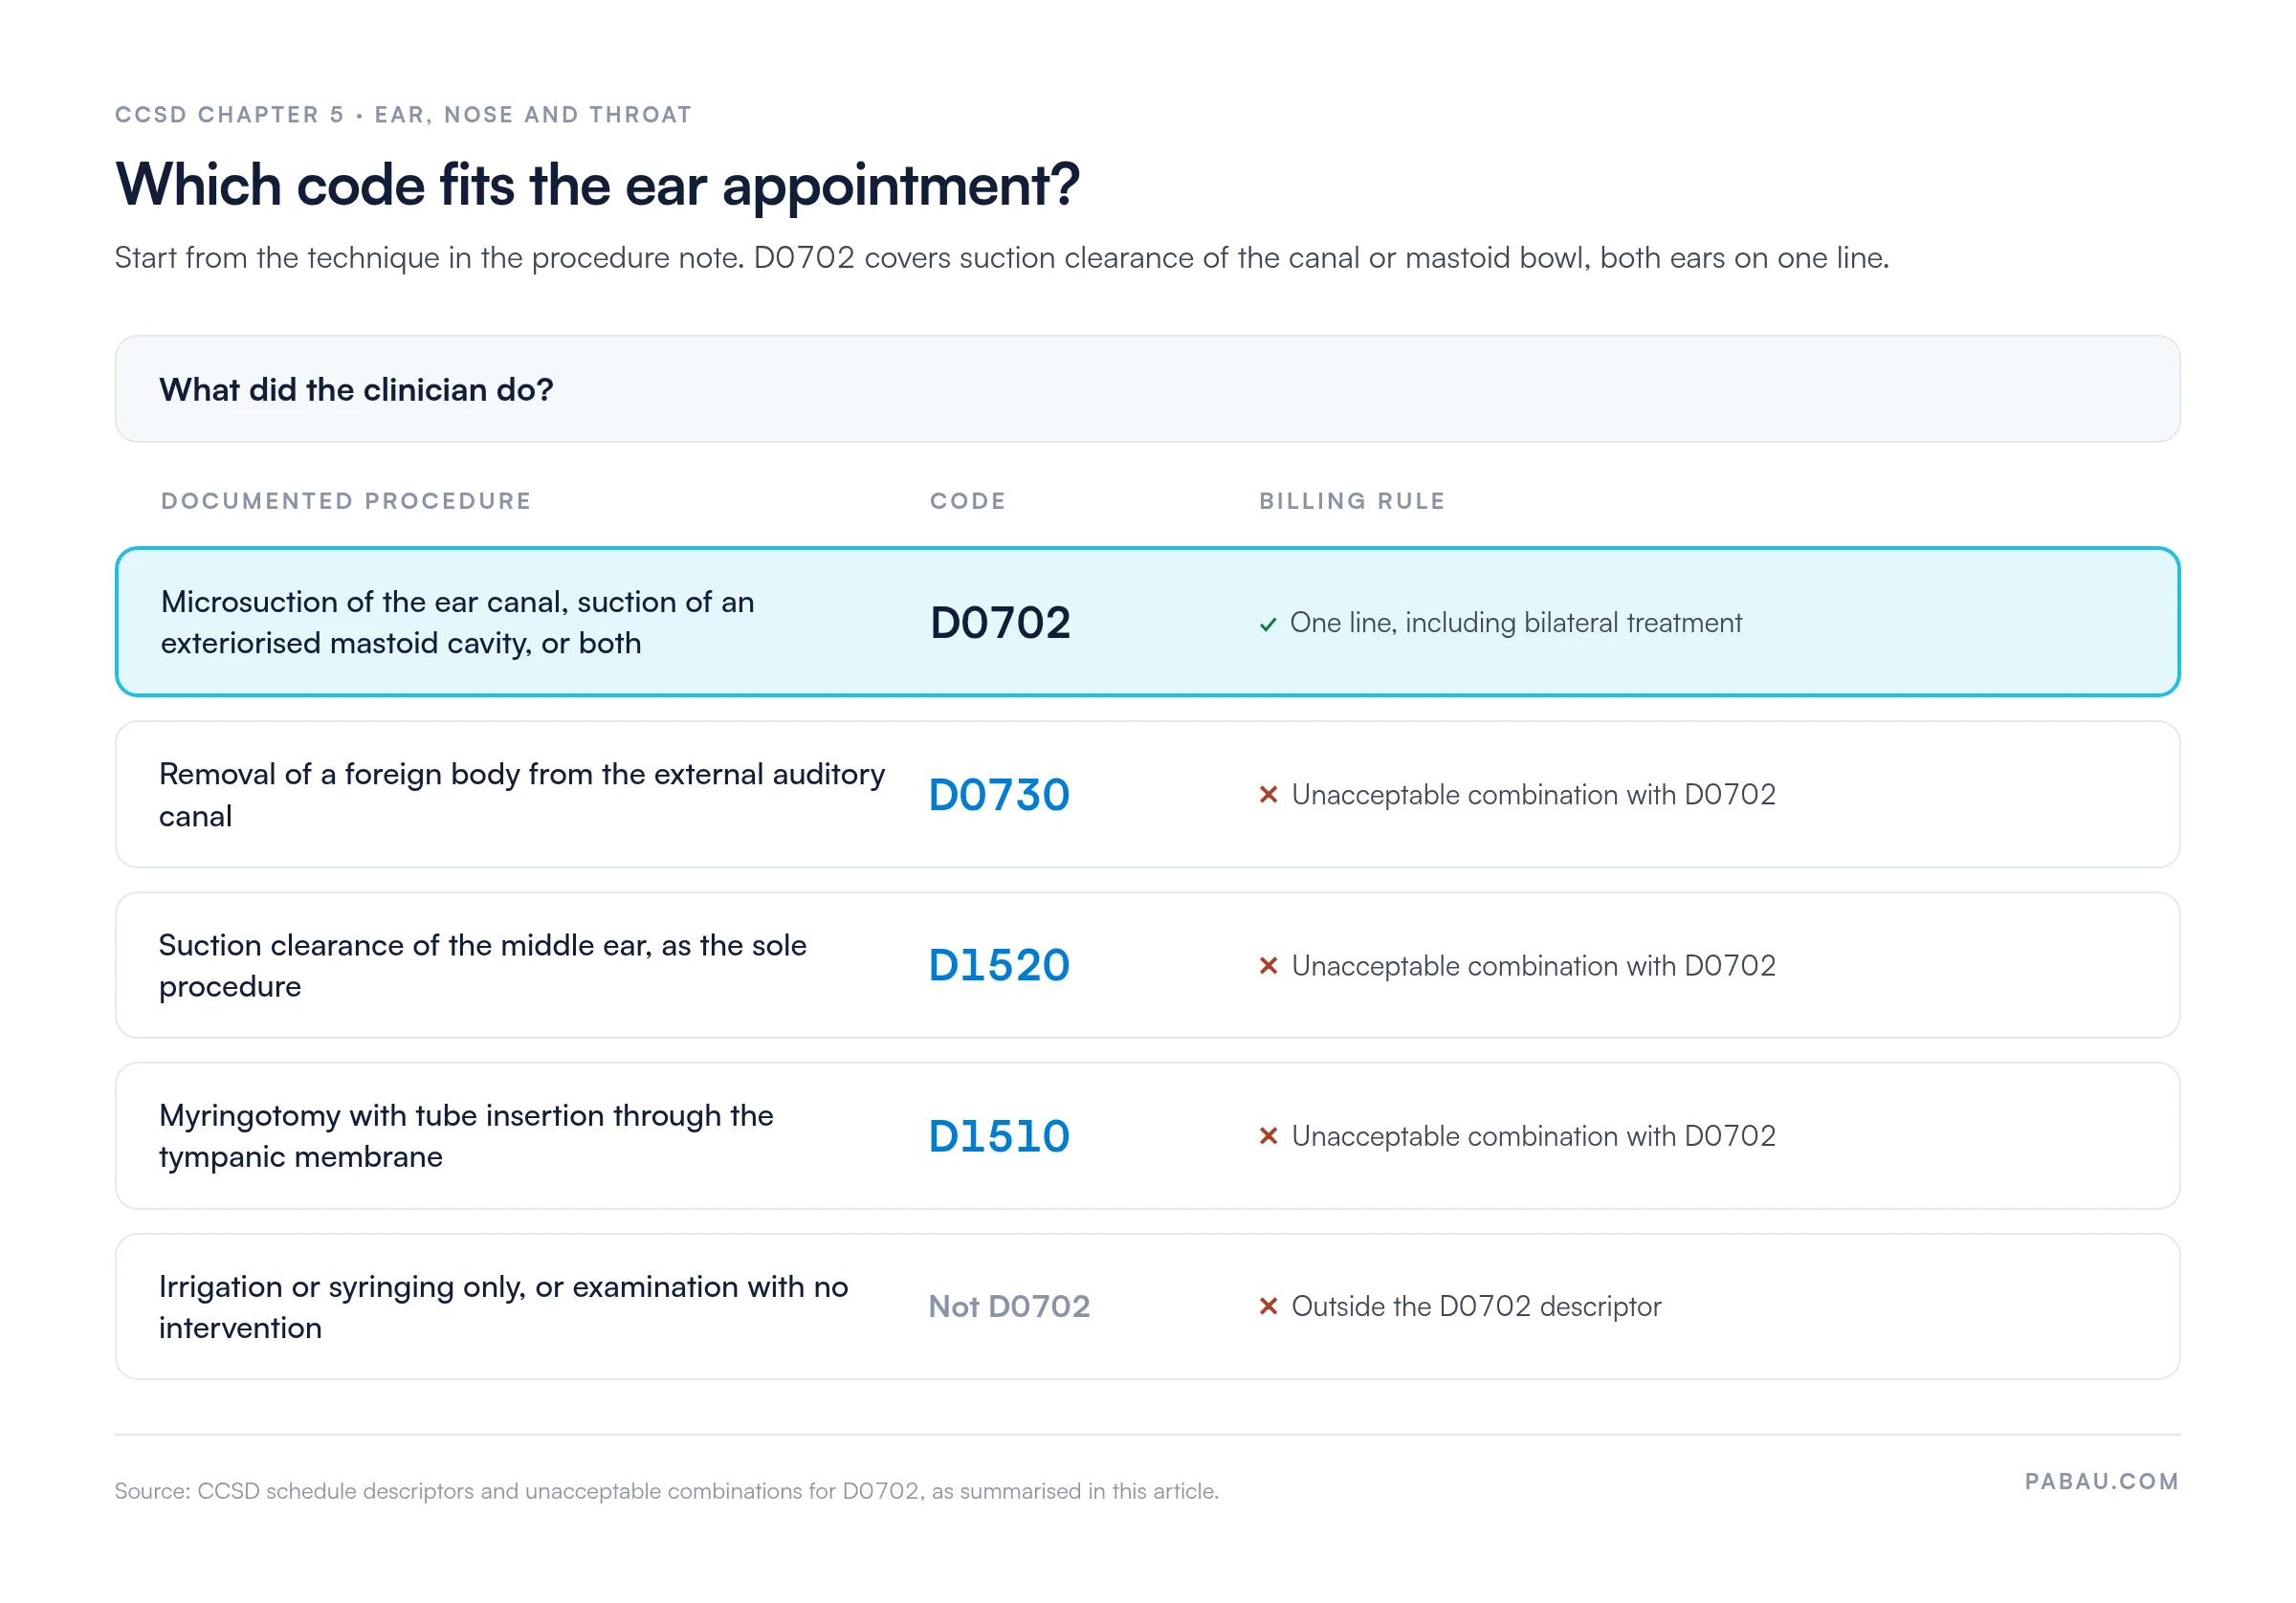Screen dimensions: 2296x1603
Task: Click the grey 'Not D0702' label
Action: 1009,1306
